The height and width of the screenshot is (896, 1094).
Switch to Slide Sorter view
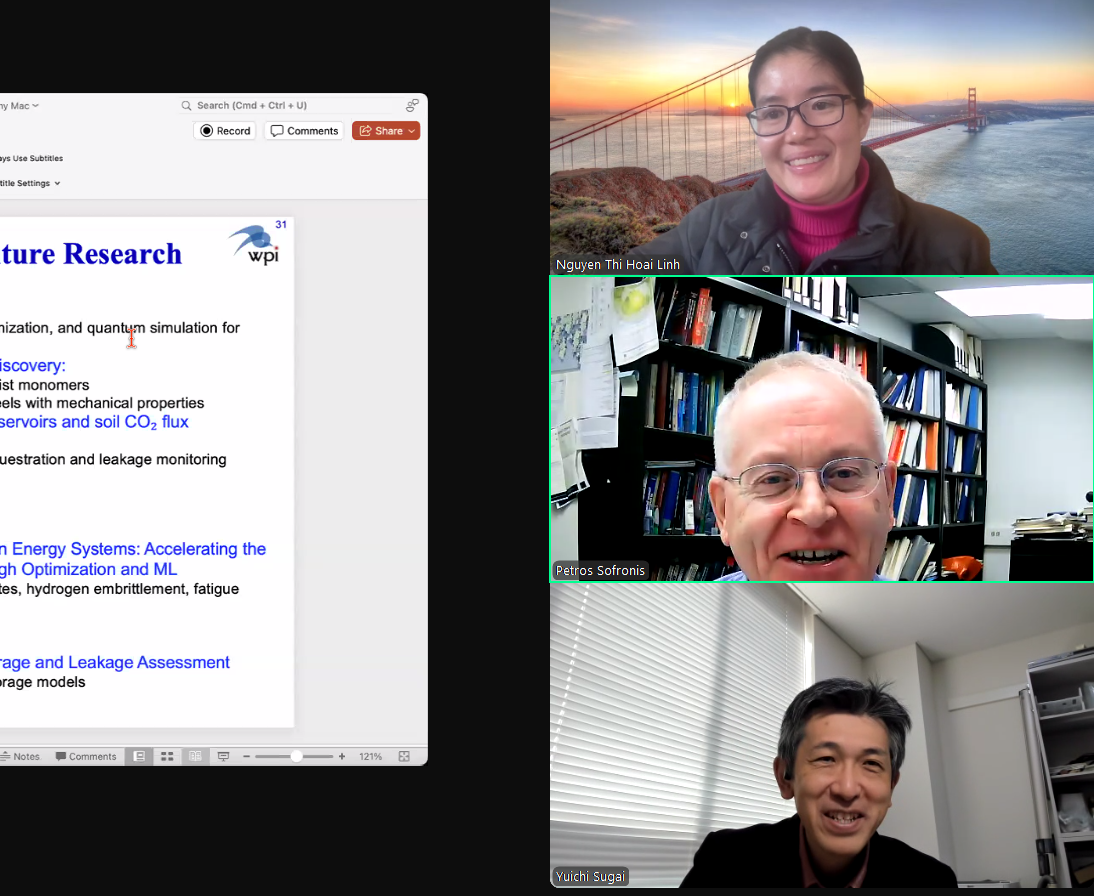click(x=167, y=757)
